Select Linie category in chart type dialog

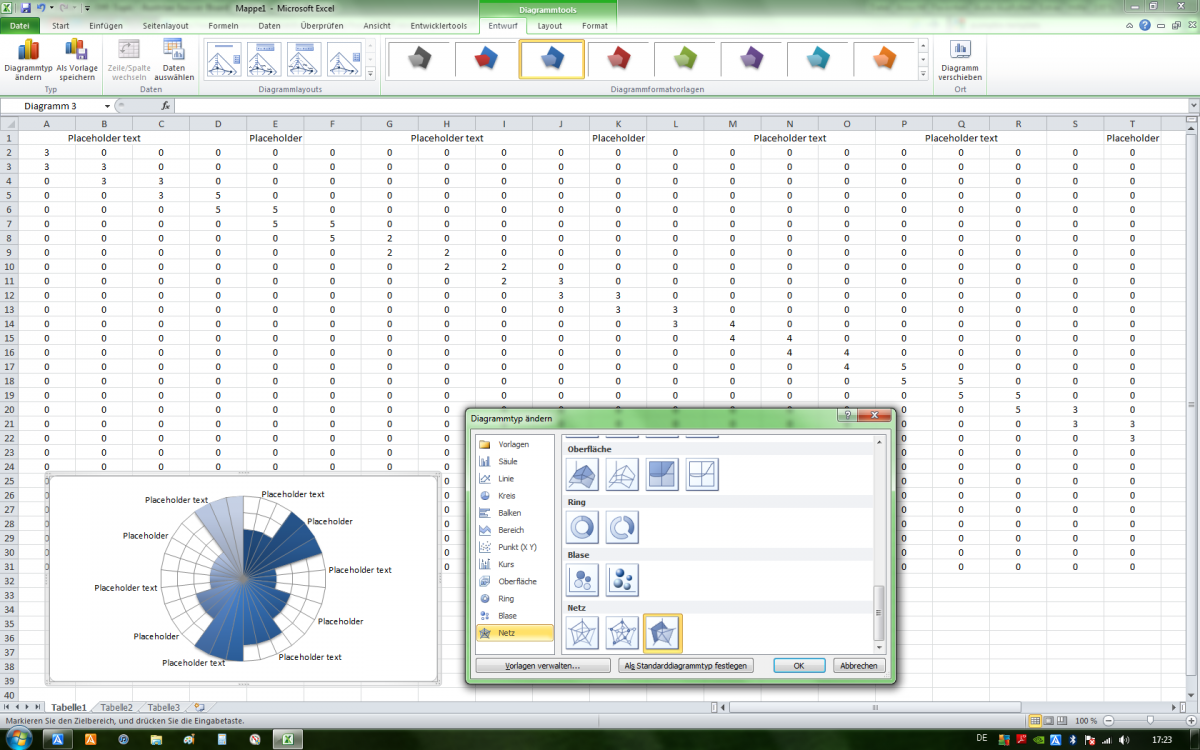coord(514,479)
